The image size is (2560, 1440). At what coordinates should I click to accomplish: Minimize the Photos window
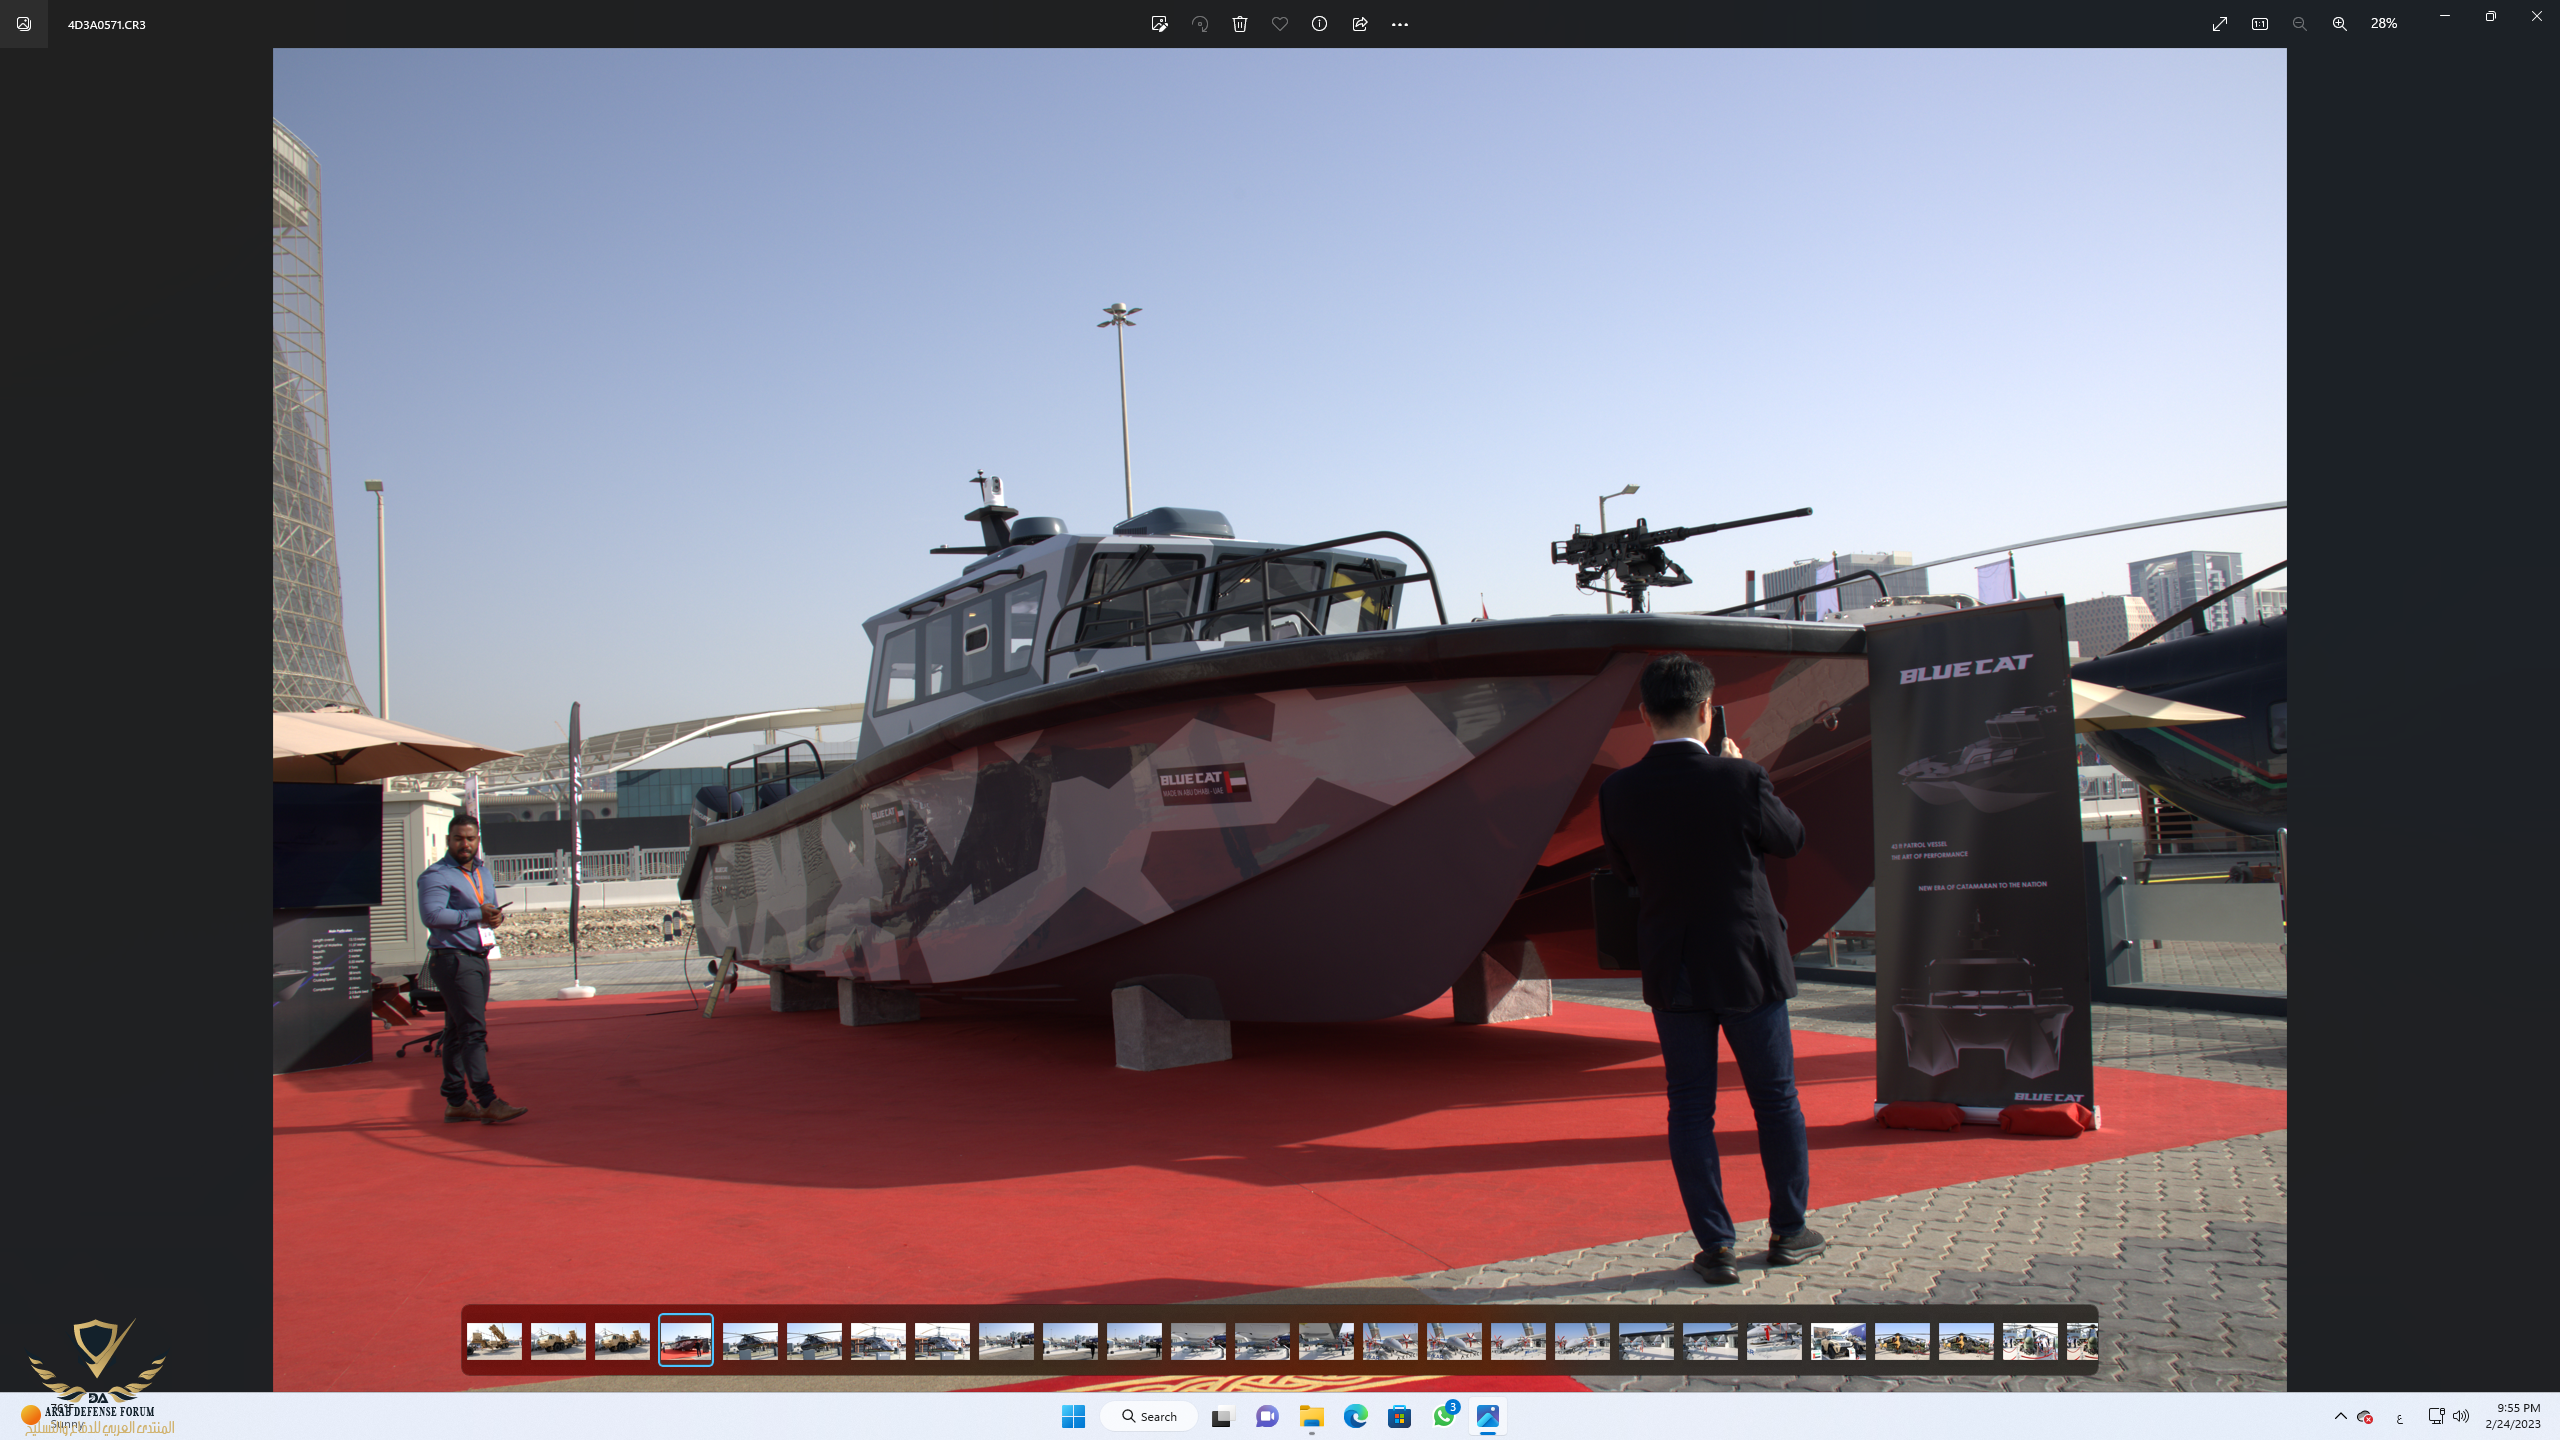[x=2444, y=16]
